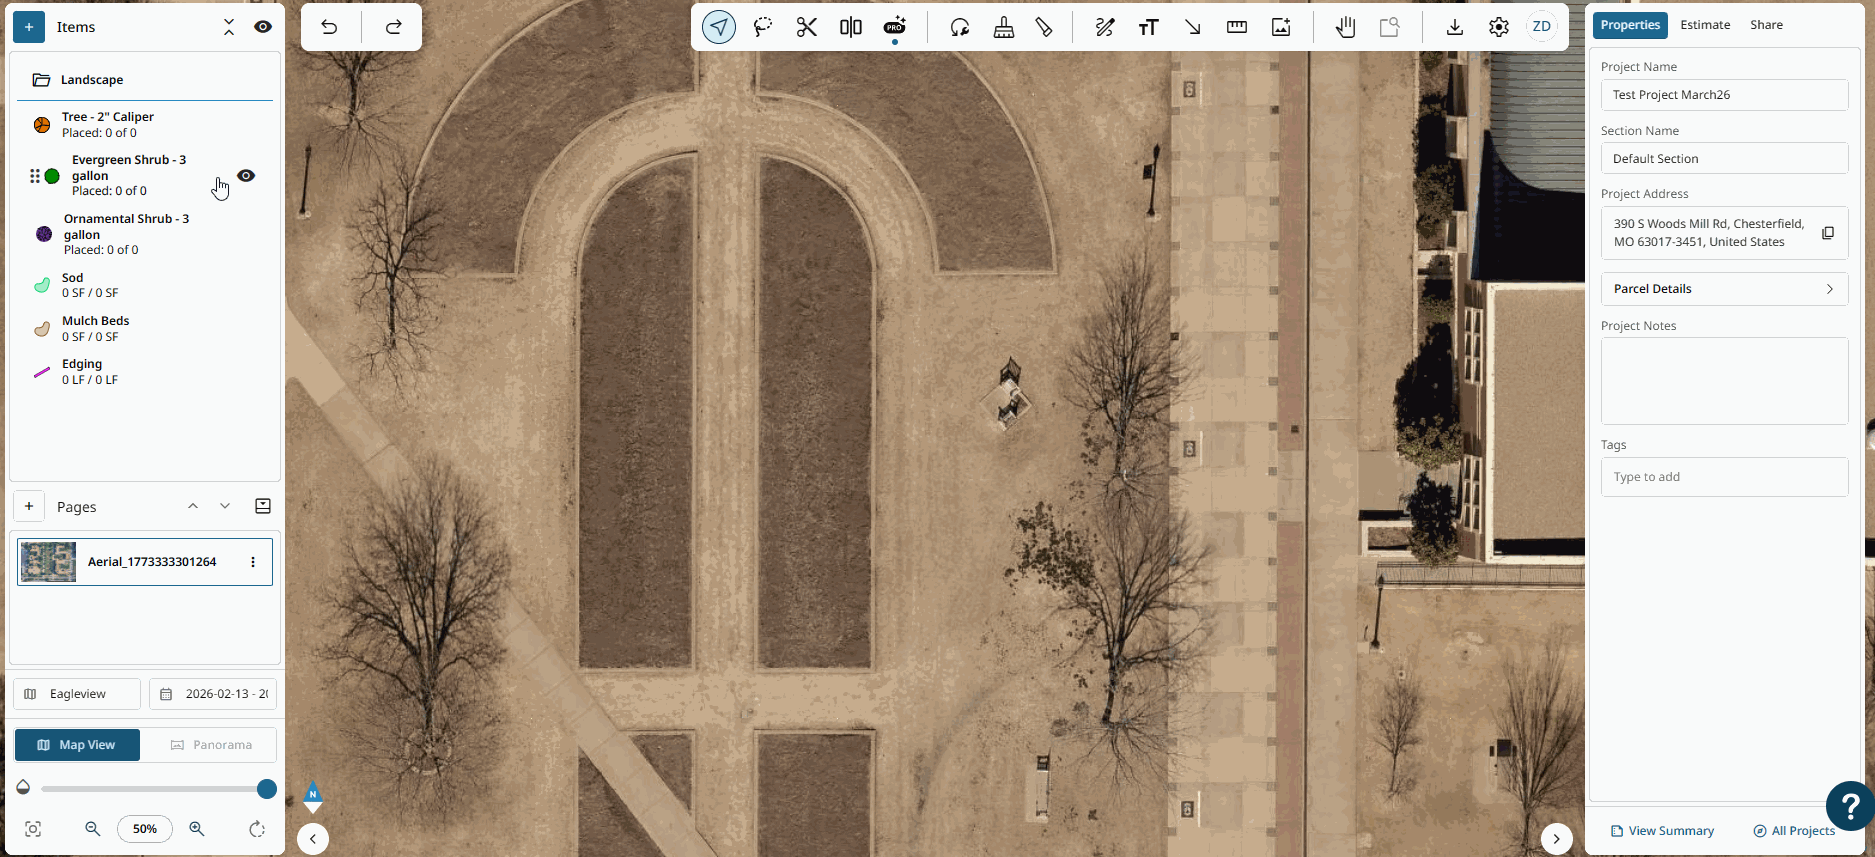
Task: Select the pointer arrow tool
Action: point(719,27)
